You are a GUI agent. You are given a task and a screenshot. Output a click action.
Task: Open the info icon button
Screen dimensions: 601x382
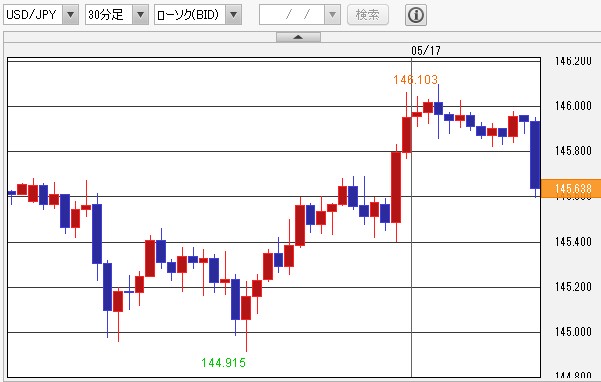click(416, 15)
